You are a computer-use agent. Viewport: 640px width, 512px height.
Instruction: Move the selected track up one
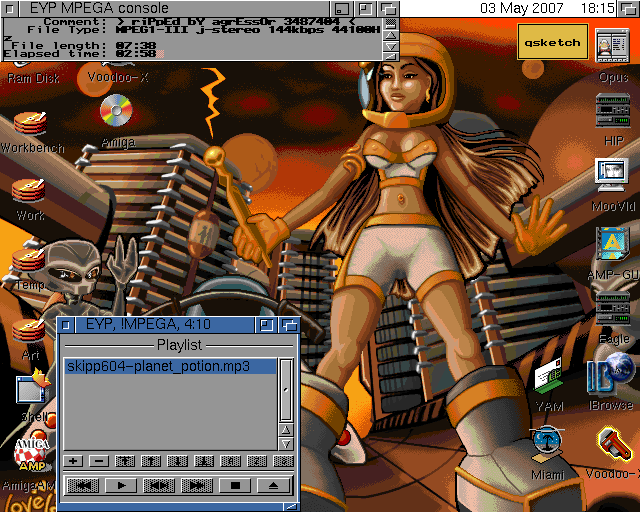[x=151, y=461]
